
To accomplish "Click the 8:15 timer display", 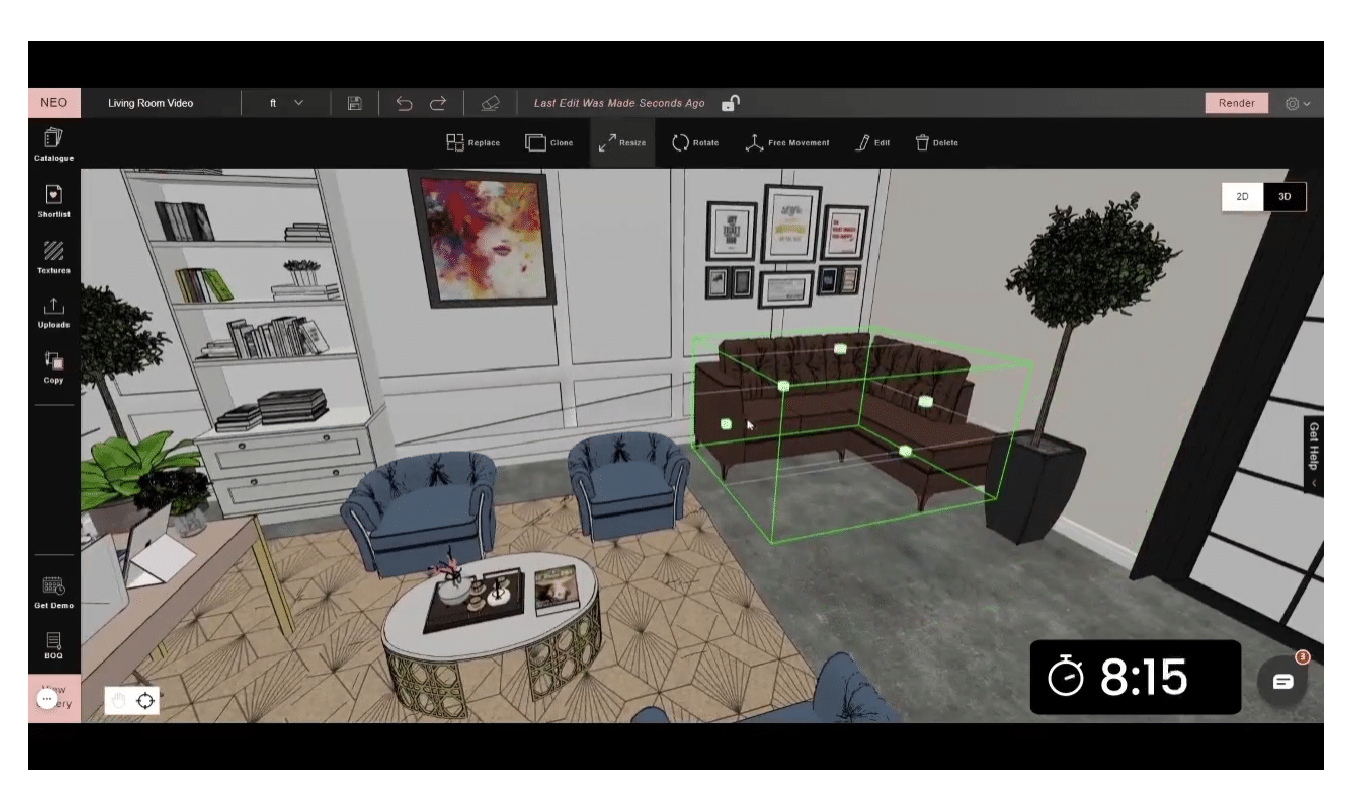I will tap(1135, 677).
